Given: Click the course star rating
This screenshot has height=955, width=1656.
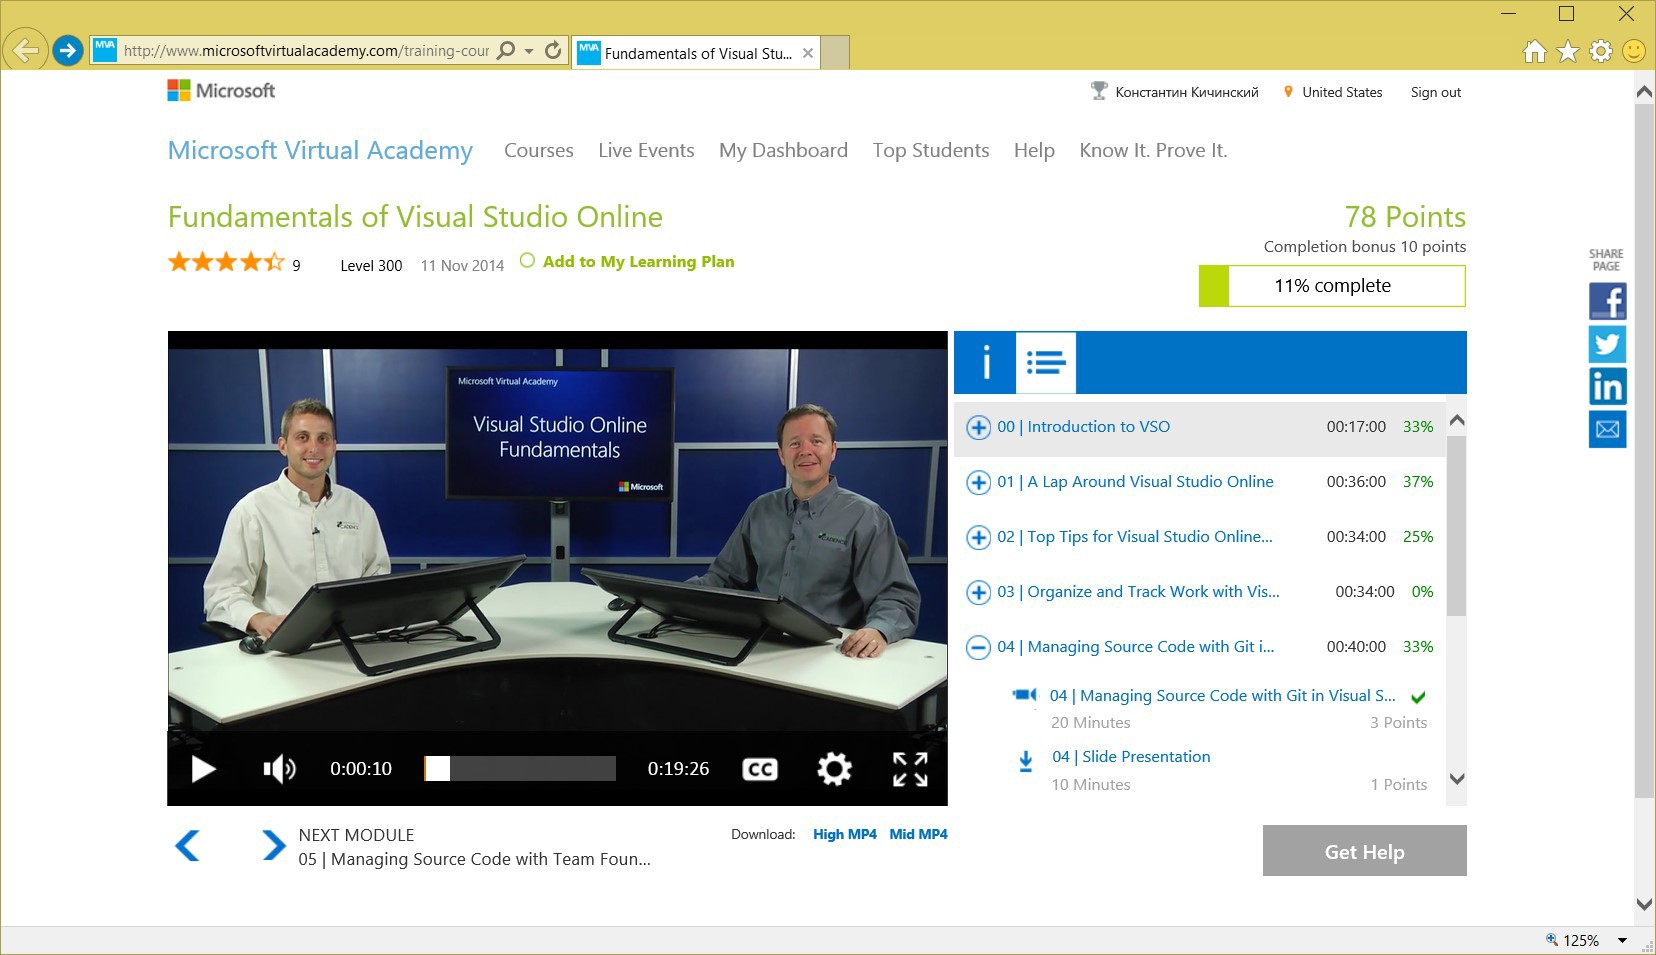Looking at the screenshot, I should click(226, 262).
